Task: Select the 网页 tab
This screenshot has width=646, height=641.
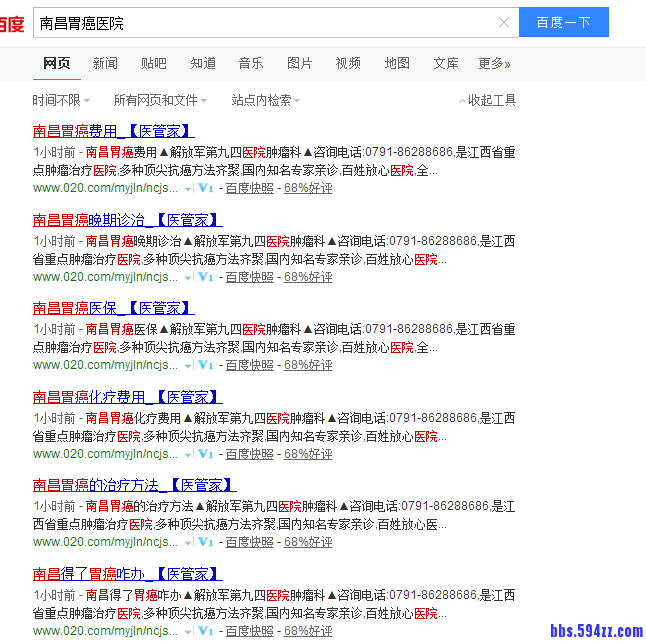Action: [x=57, y=63]
